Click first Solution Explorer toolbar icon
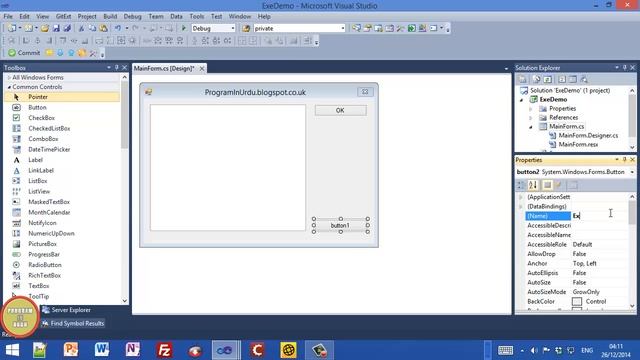This screenshot has width=640, height=360. 523,79
